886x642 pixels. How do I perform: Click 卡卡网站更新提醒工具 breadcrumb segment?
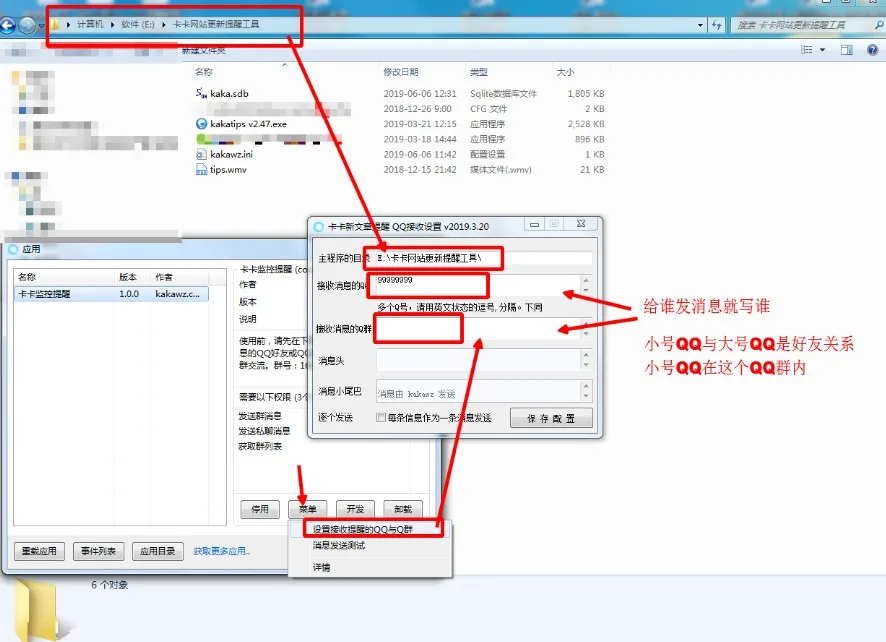216,24
